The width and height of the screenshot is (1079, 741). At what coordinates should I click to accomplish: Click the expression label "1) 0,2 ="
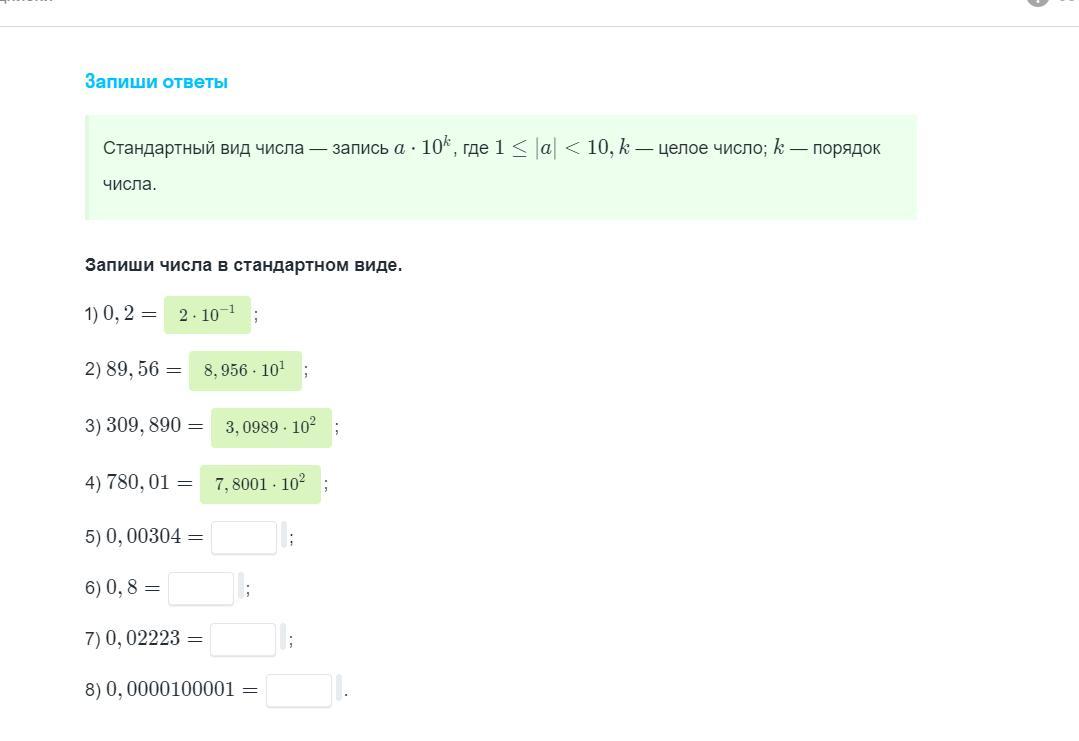point(121,314)
